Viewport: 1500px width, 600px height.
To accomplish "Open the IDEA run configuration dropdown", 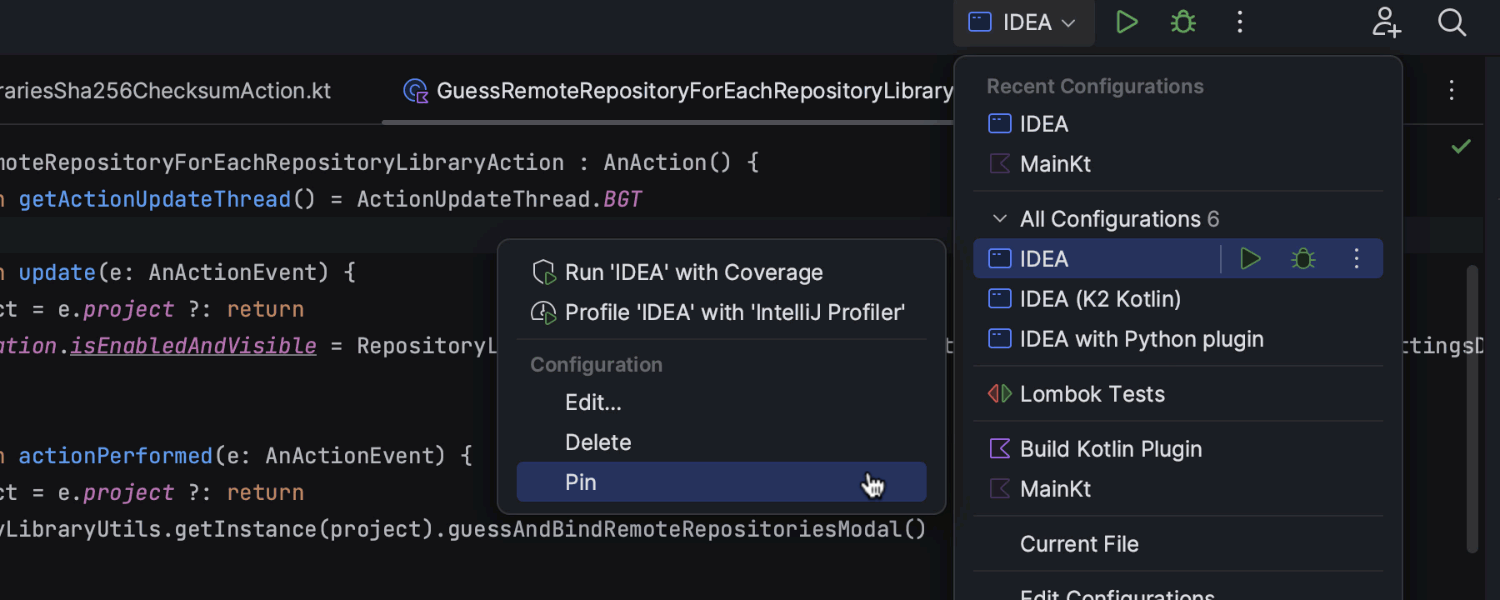I will tap(1023, 22).
